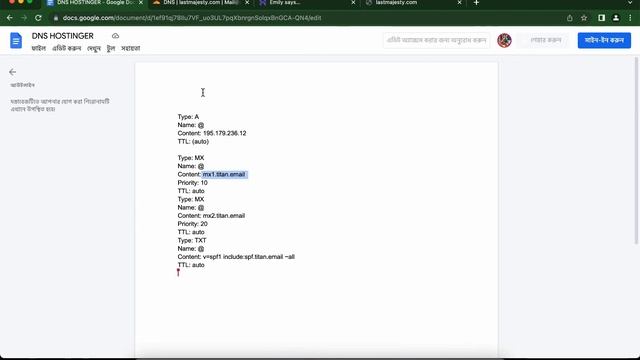Screen dimensions: 640x360
Task: Open the Google Docs home icon
Action: tap(16, 40)
